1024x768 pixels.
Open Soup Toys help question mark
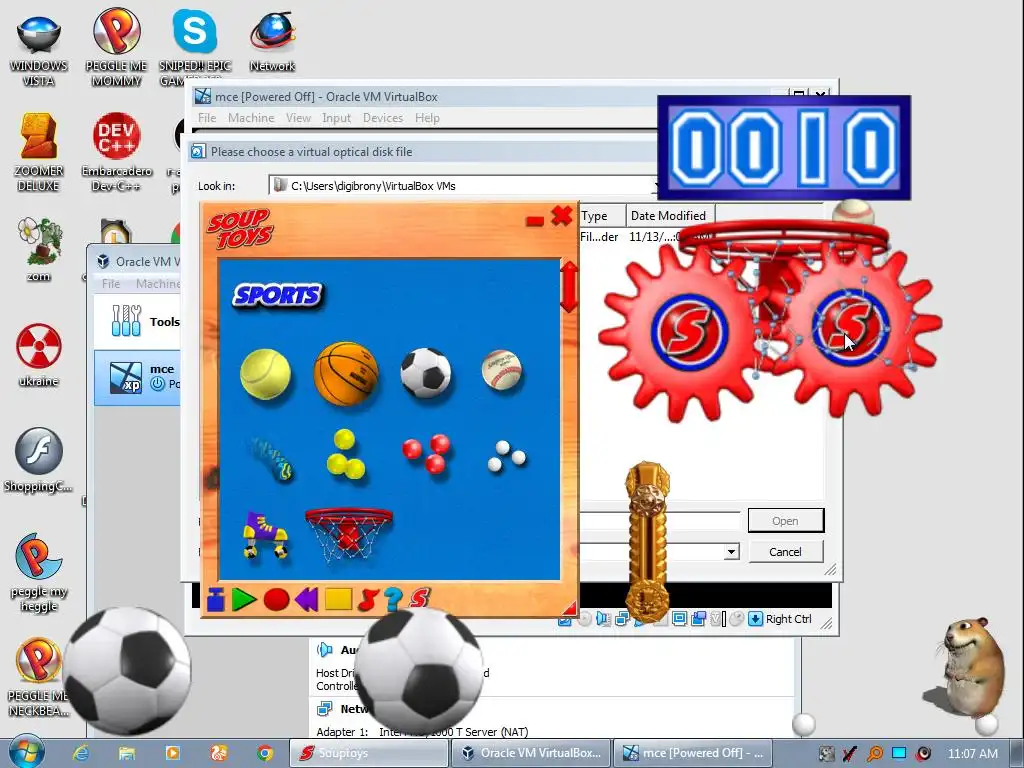pyautogui.click(x=392, y=600)
